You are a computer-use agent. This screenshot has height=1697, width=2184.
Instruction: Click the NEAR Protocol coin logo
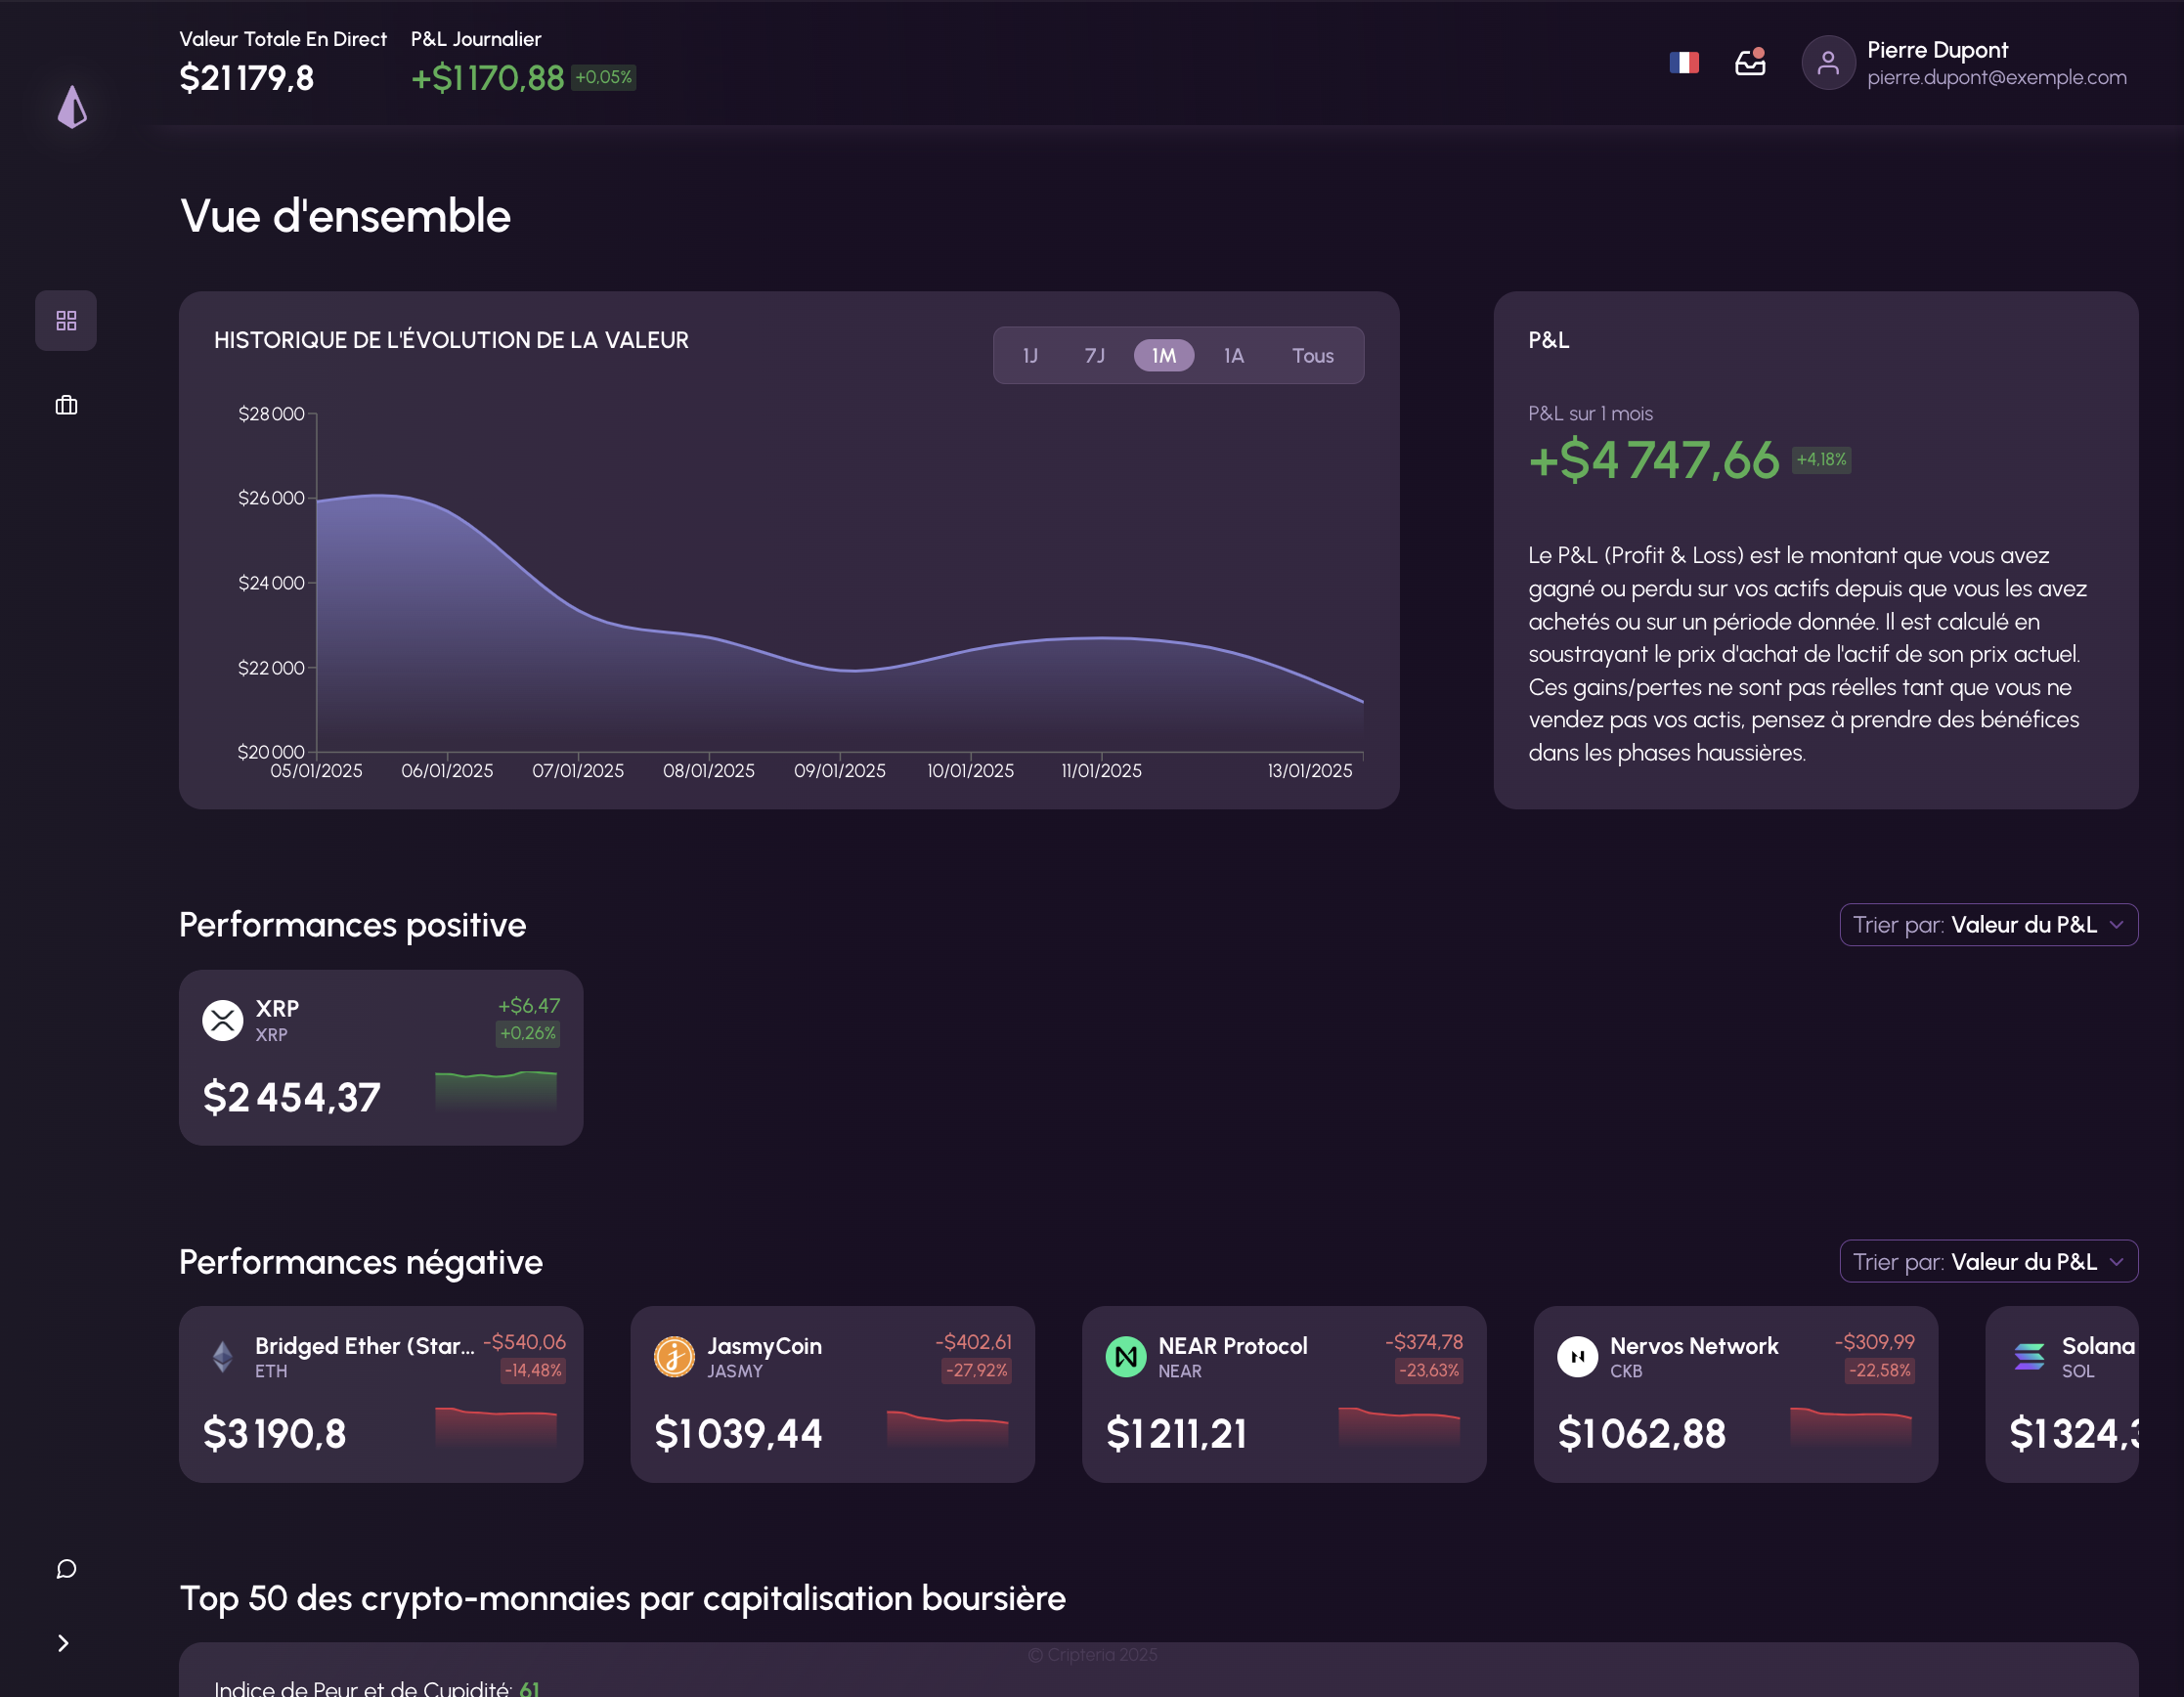tap(1125, 1356)
